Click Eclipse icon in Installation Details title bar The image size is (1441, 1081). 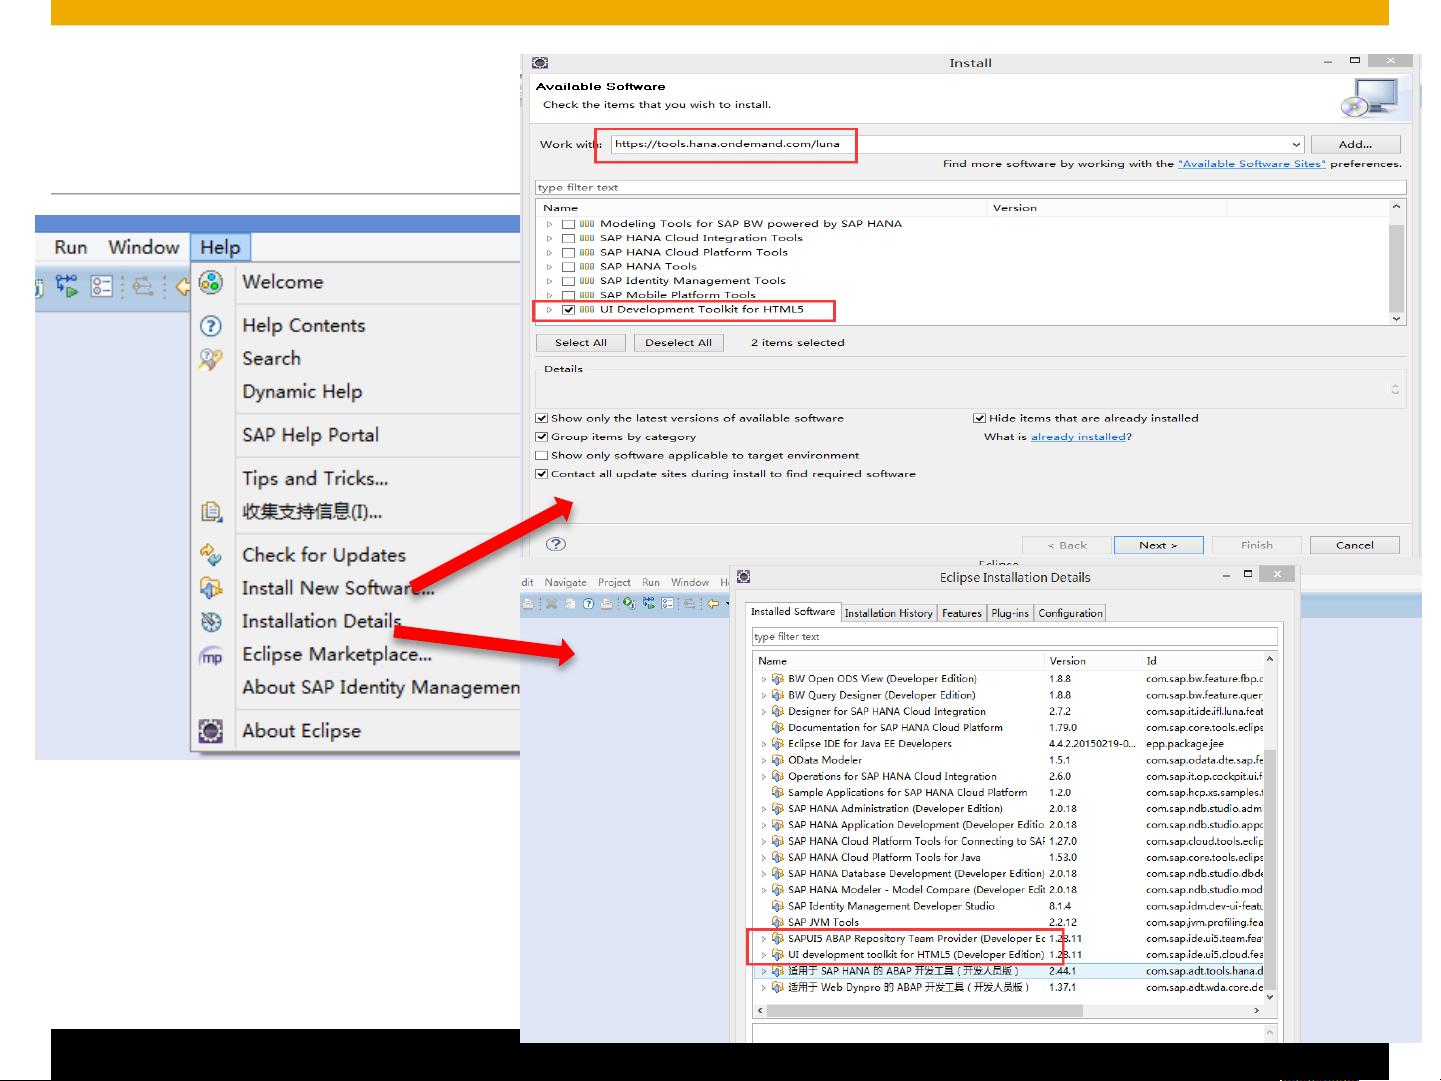[743, 577]
